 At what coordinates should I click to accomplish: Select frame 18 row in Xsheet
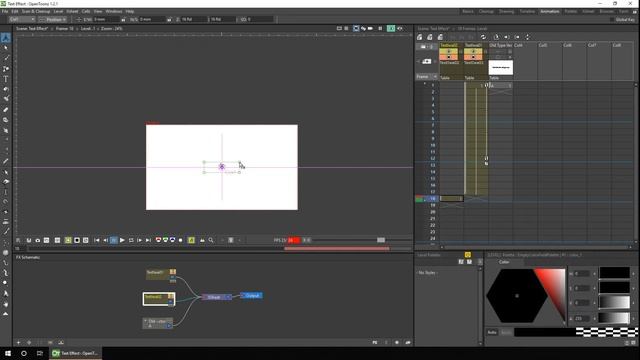[x=433, y=198]
